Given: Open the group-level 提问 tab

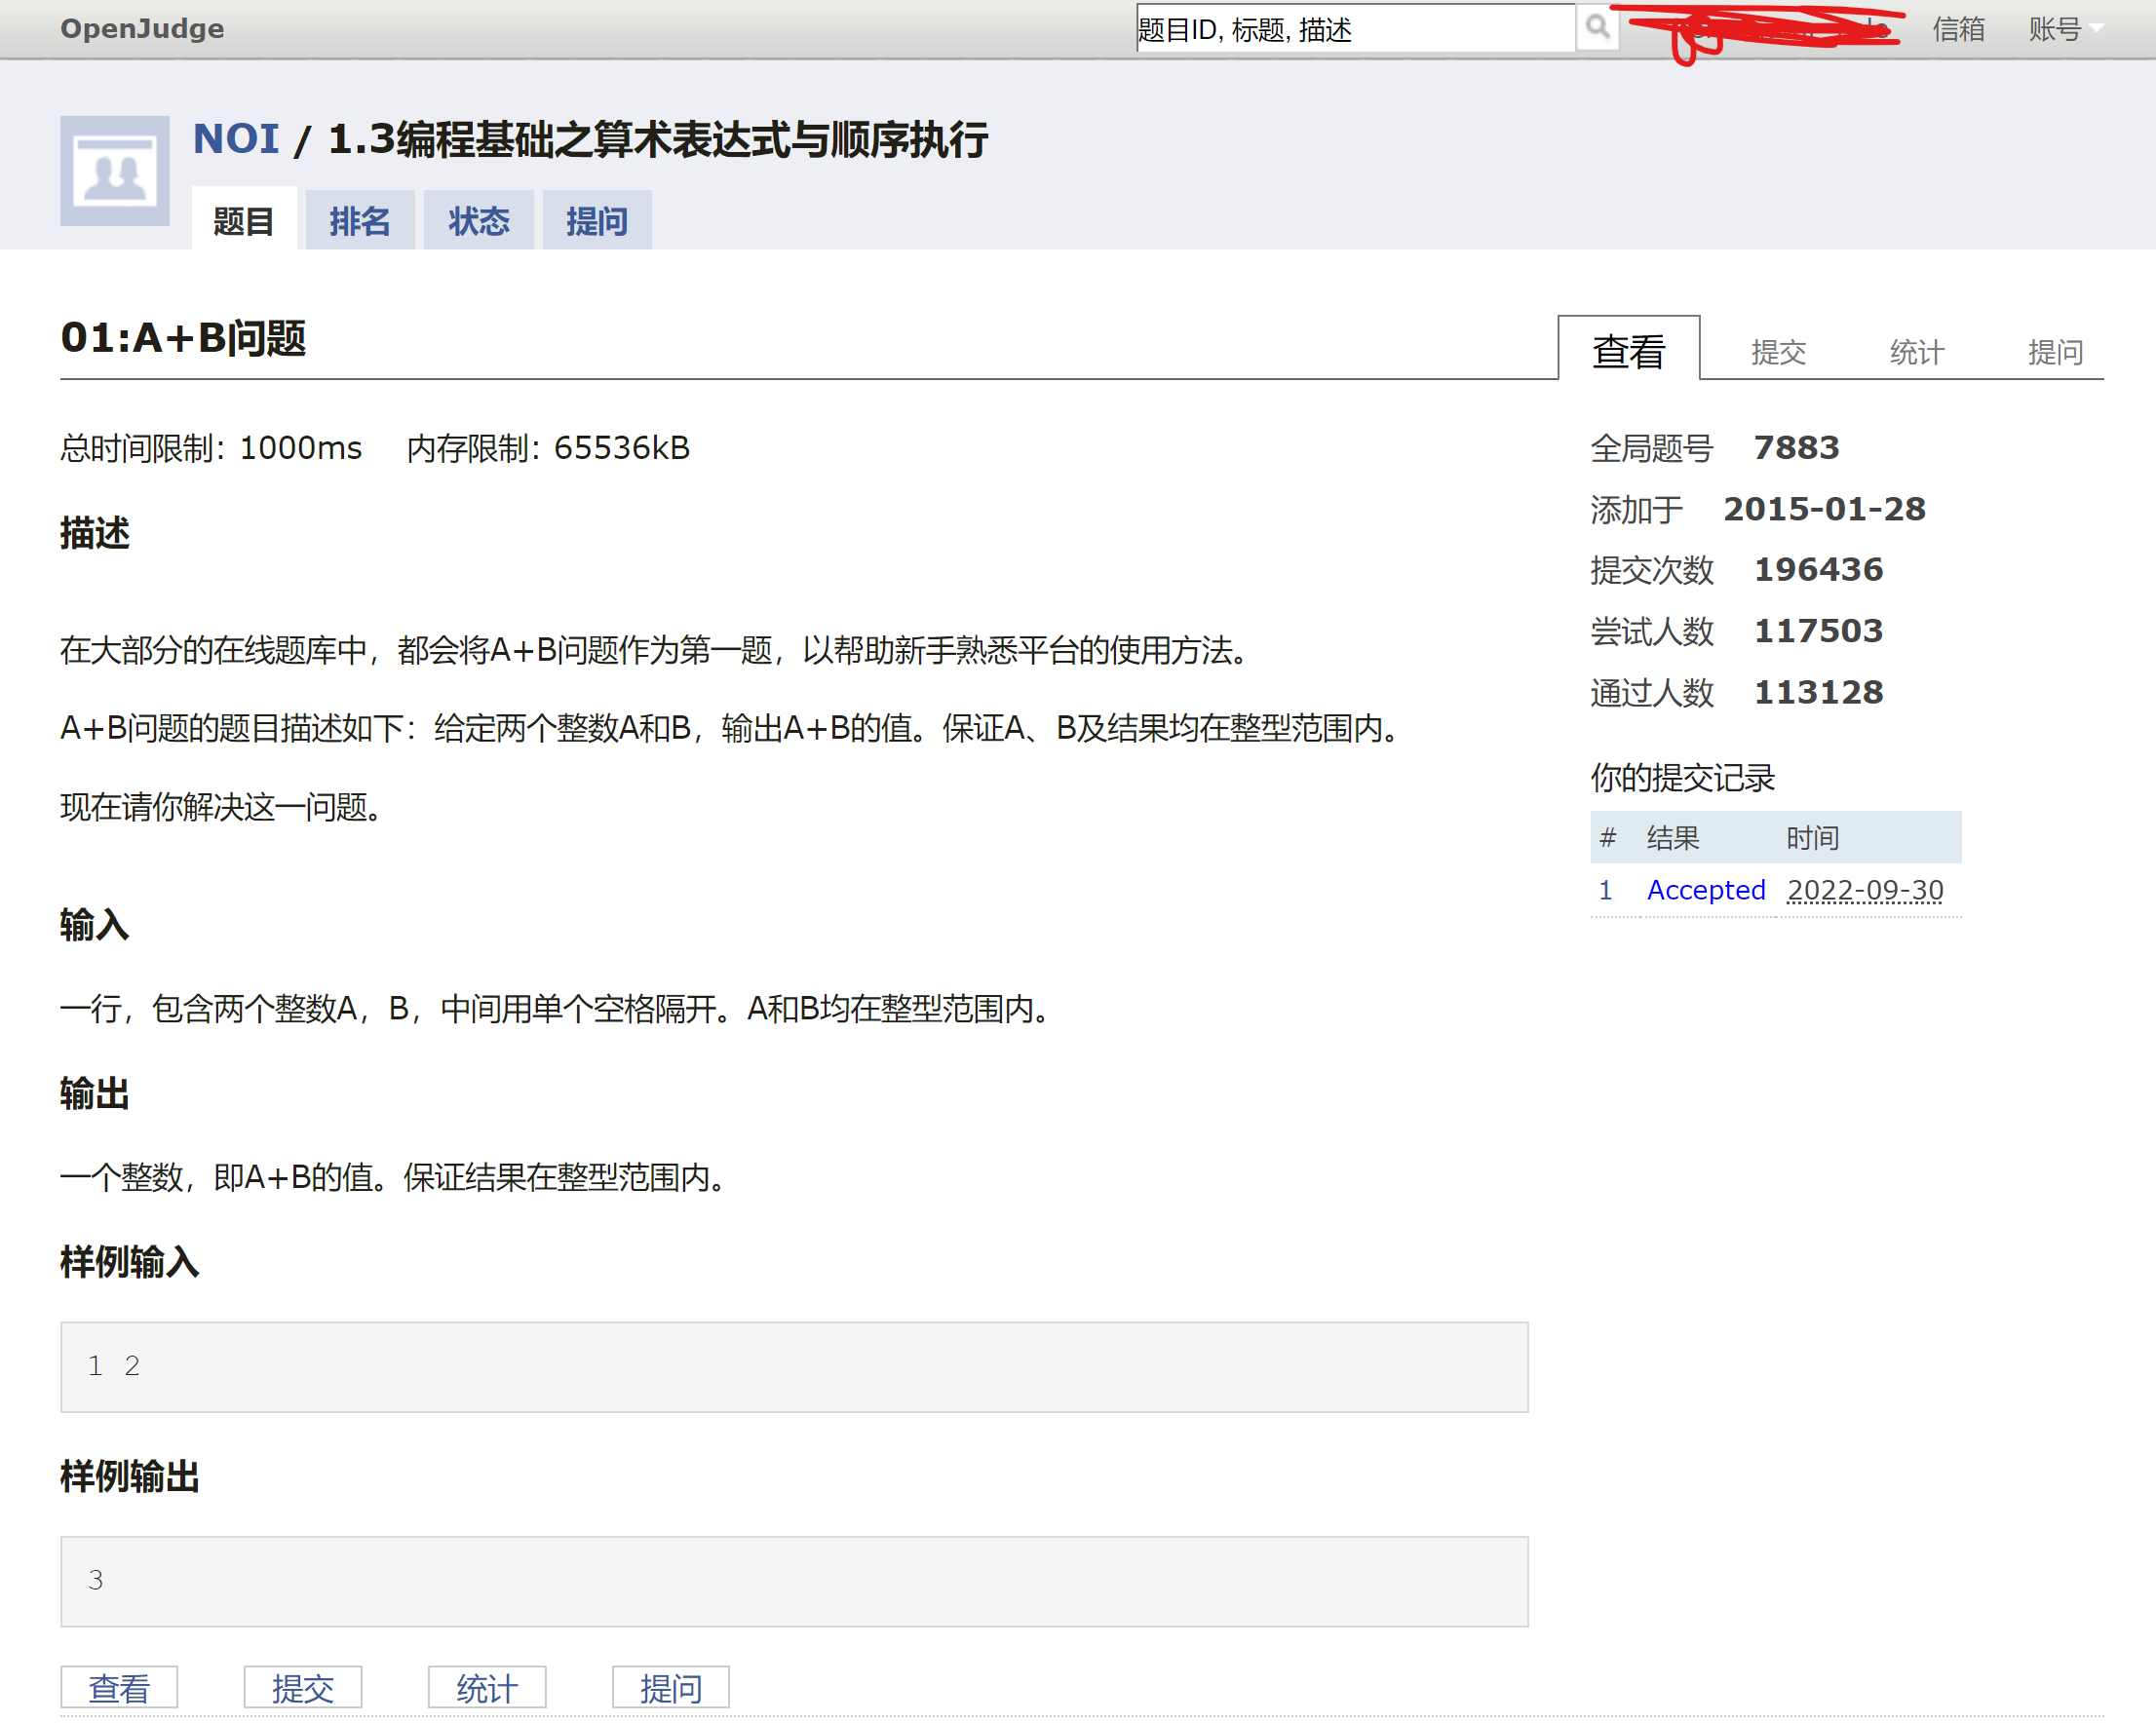Looking at the screenshot, I should pyautogui.click(x=597, y=221).
